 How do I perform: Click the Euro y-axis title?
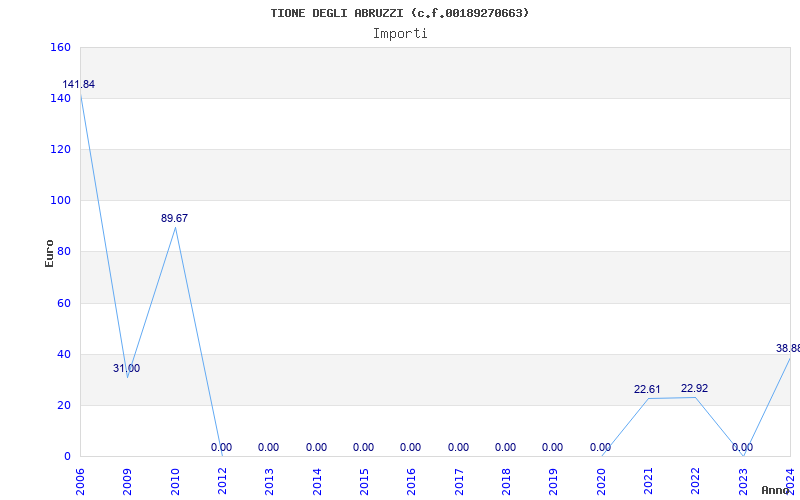click(49, 253)
